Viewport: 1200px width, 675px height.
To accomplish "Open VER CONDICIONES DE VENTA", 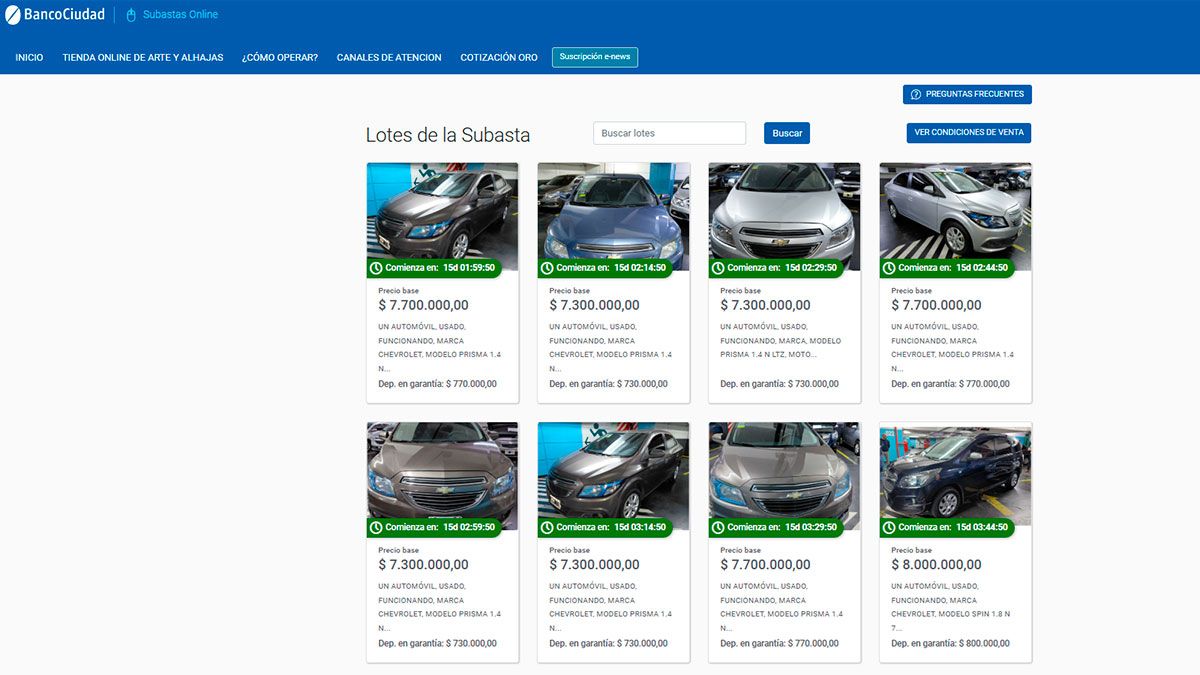I will point(968,132).
